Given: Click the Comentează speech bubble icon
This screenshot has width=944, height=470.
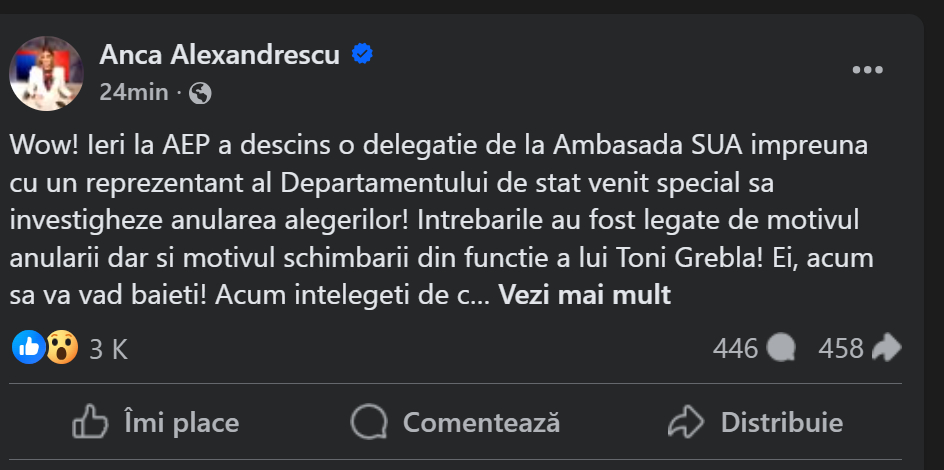Looking at the screenshot, I should click(368, 423).
